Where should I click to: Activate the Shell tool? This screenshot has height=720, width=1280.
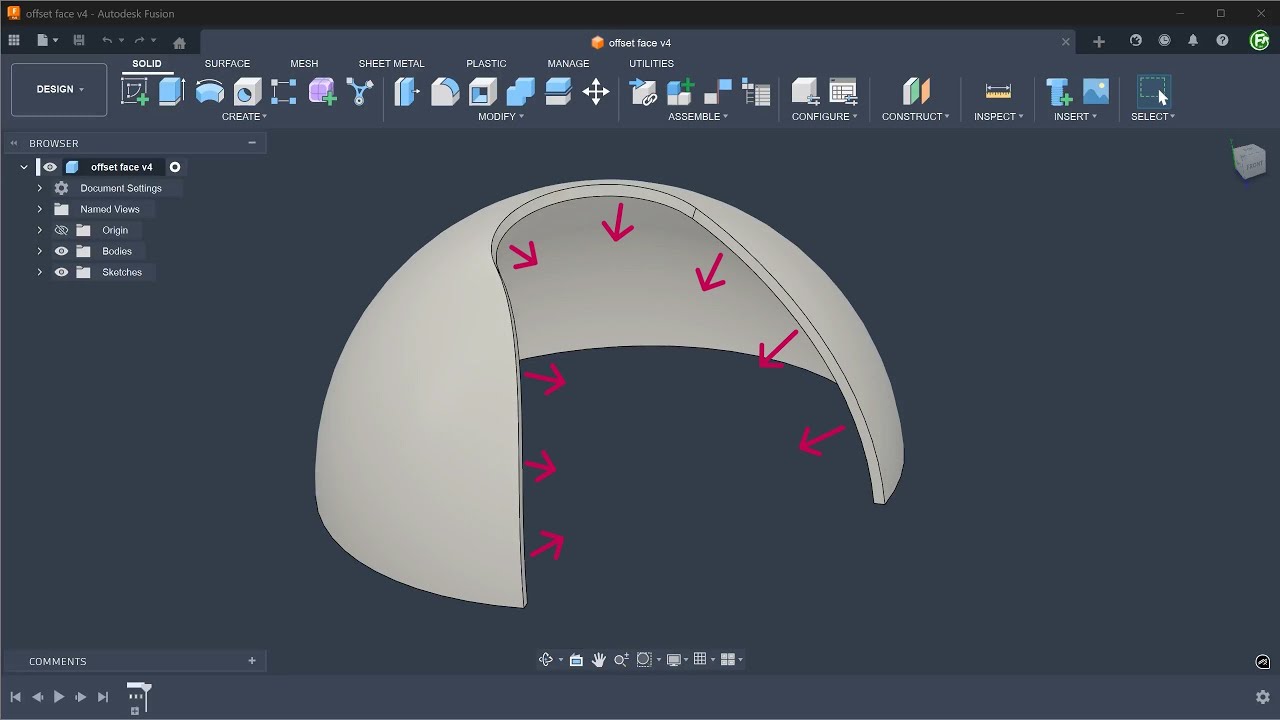pos(483,92)
